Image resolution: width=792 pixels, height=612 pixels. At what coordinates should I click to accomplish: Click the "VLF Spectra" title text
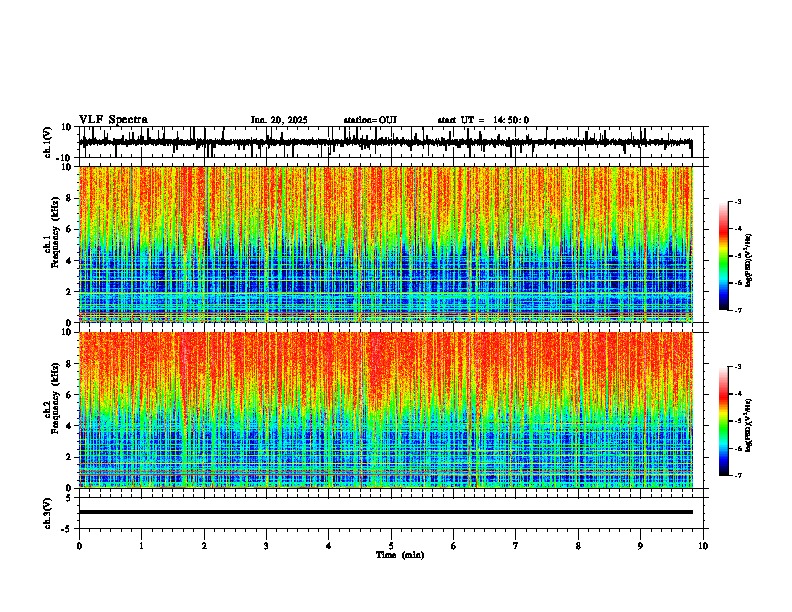113,119
